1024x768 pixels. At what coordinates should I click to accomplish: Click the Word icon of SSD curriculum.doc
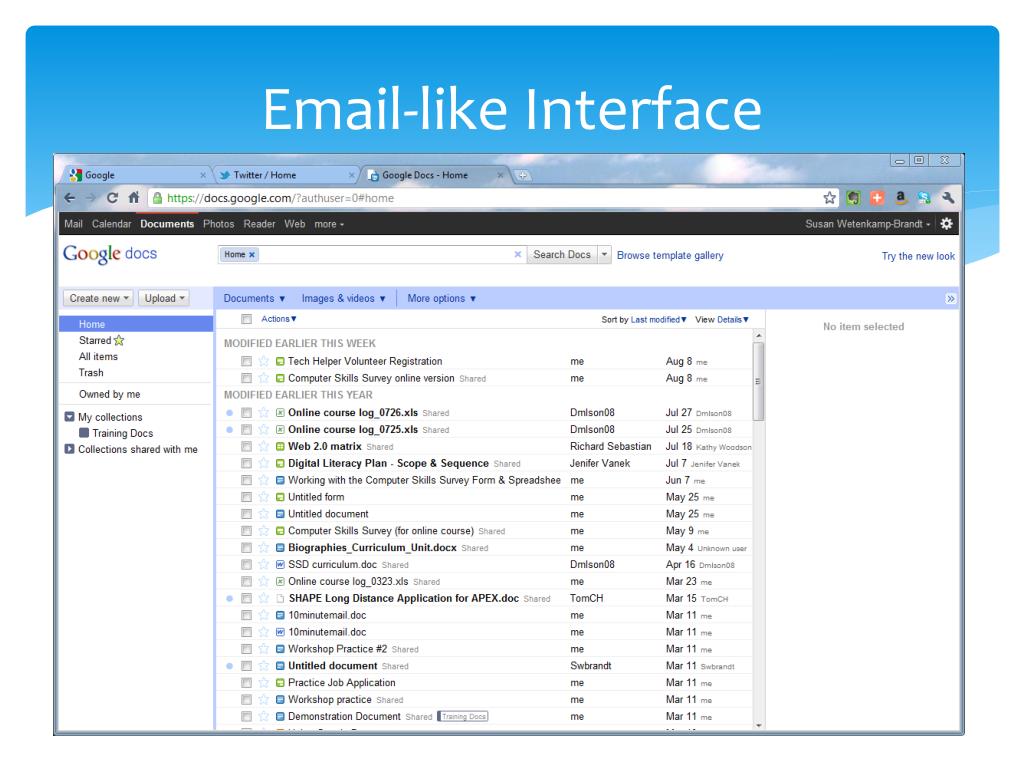coord(280,564)
